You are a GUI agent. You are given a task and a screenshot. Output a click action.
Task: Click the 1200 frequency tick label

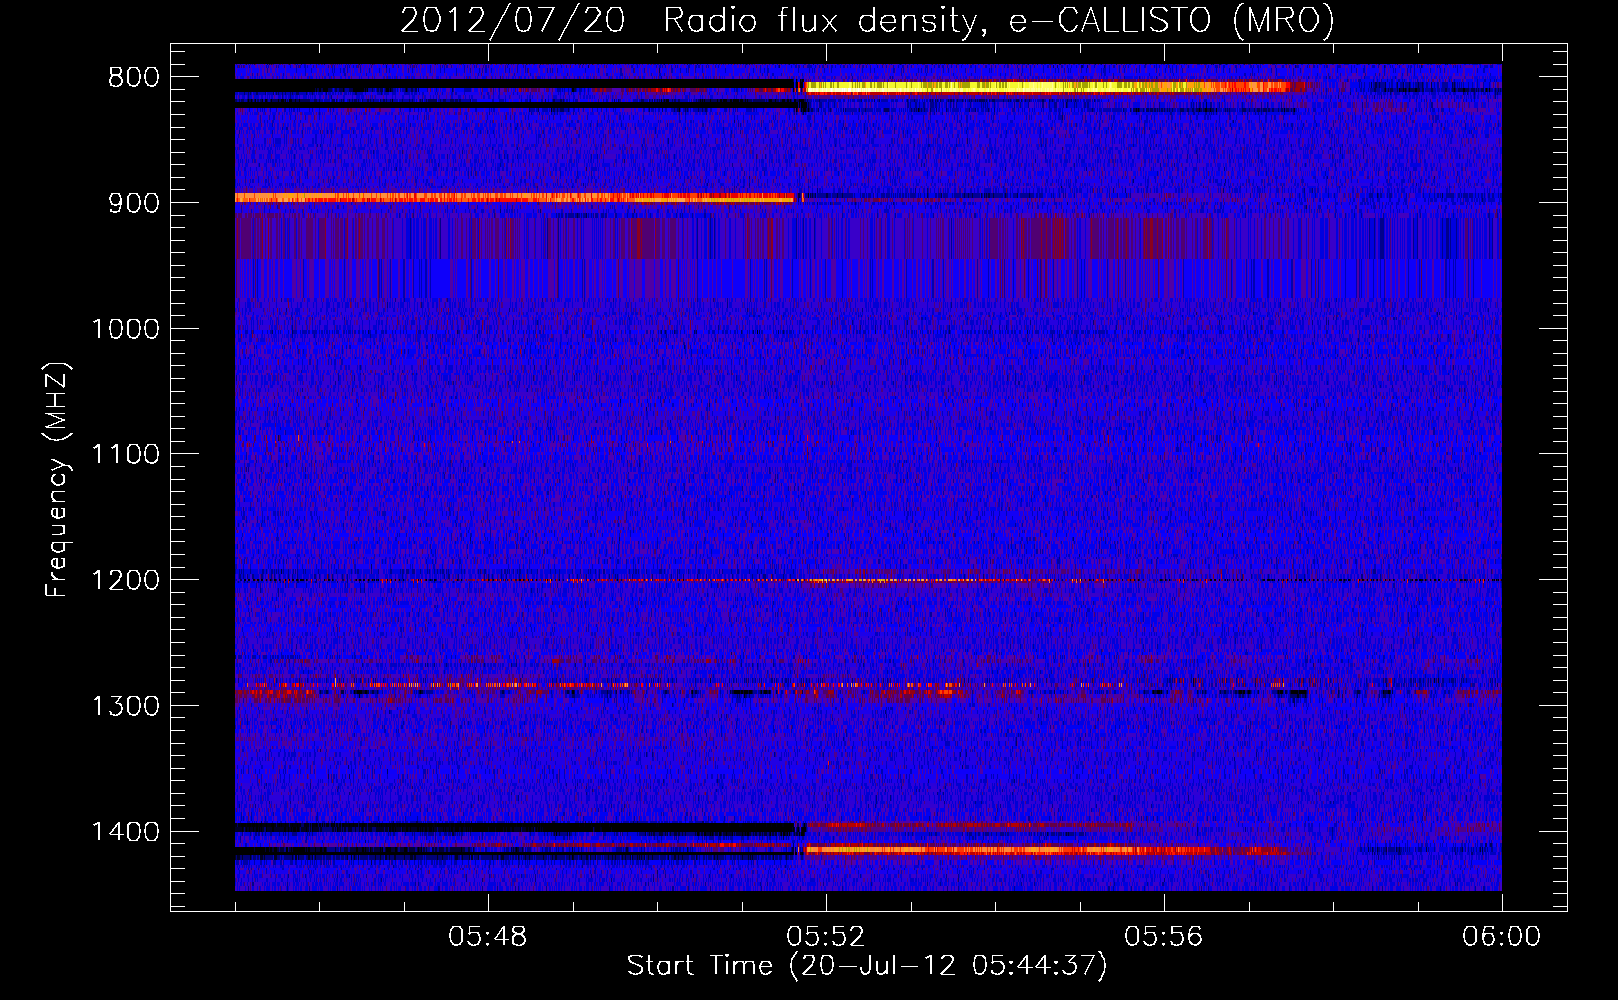pyautogui.click(x=125, y=581)
